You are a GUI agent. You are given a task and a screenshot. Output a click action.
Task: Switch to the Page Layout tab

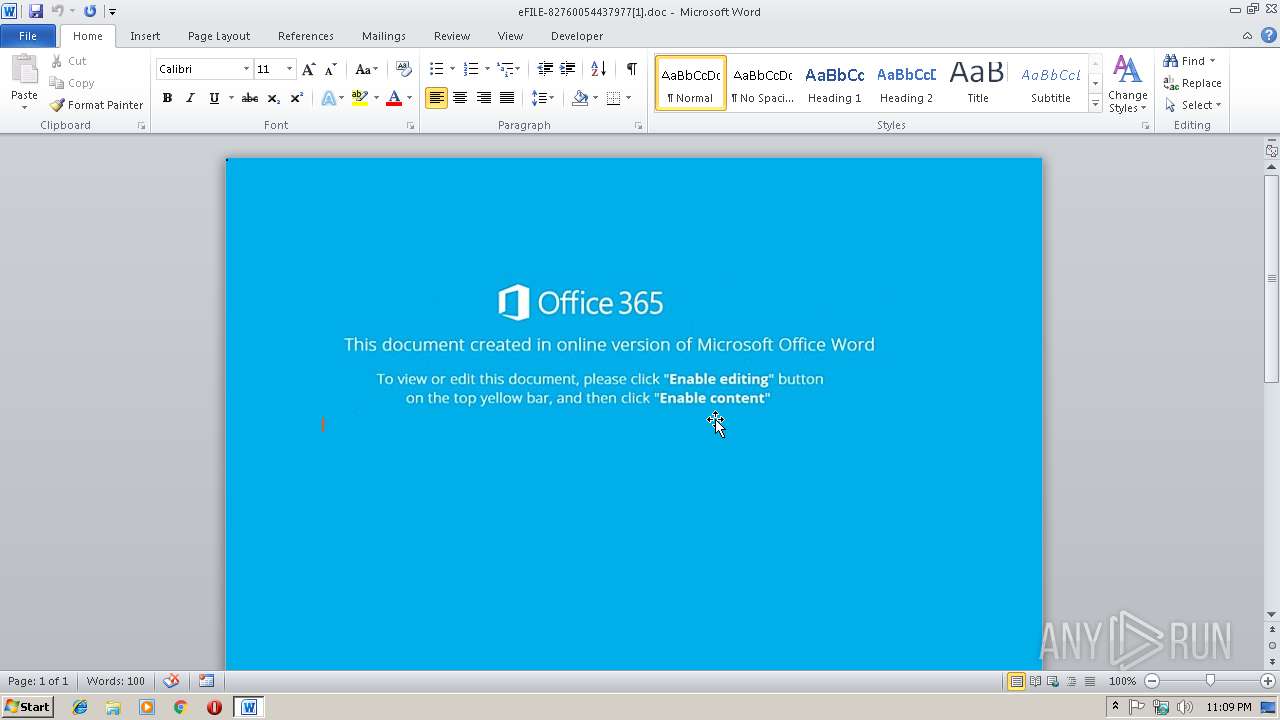click(219, 36)
